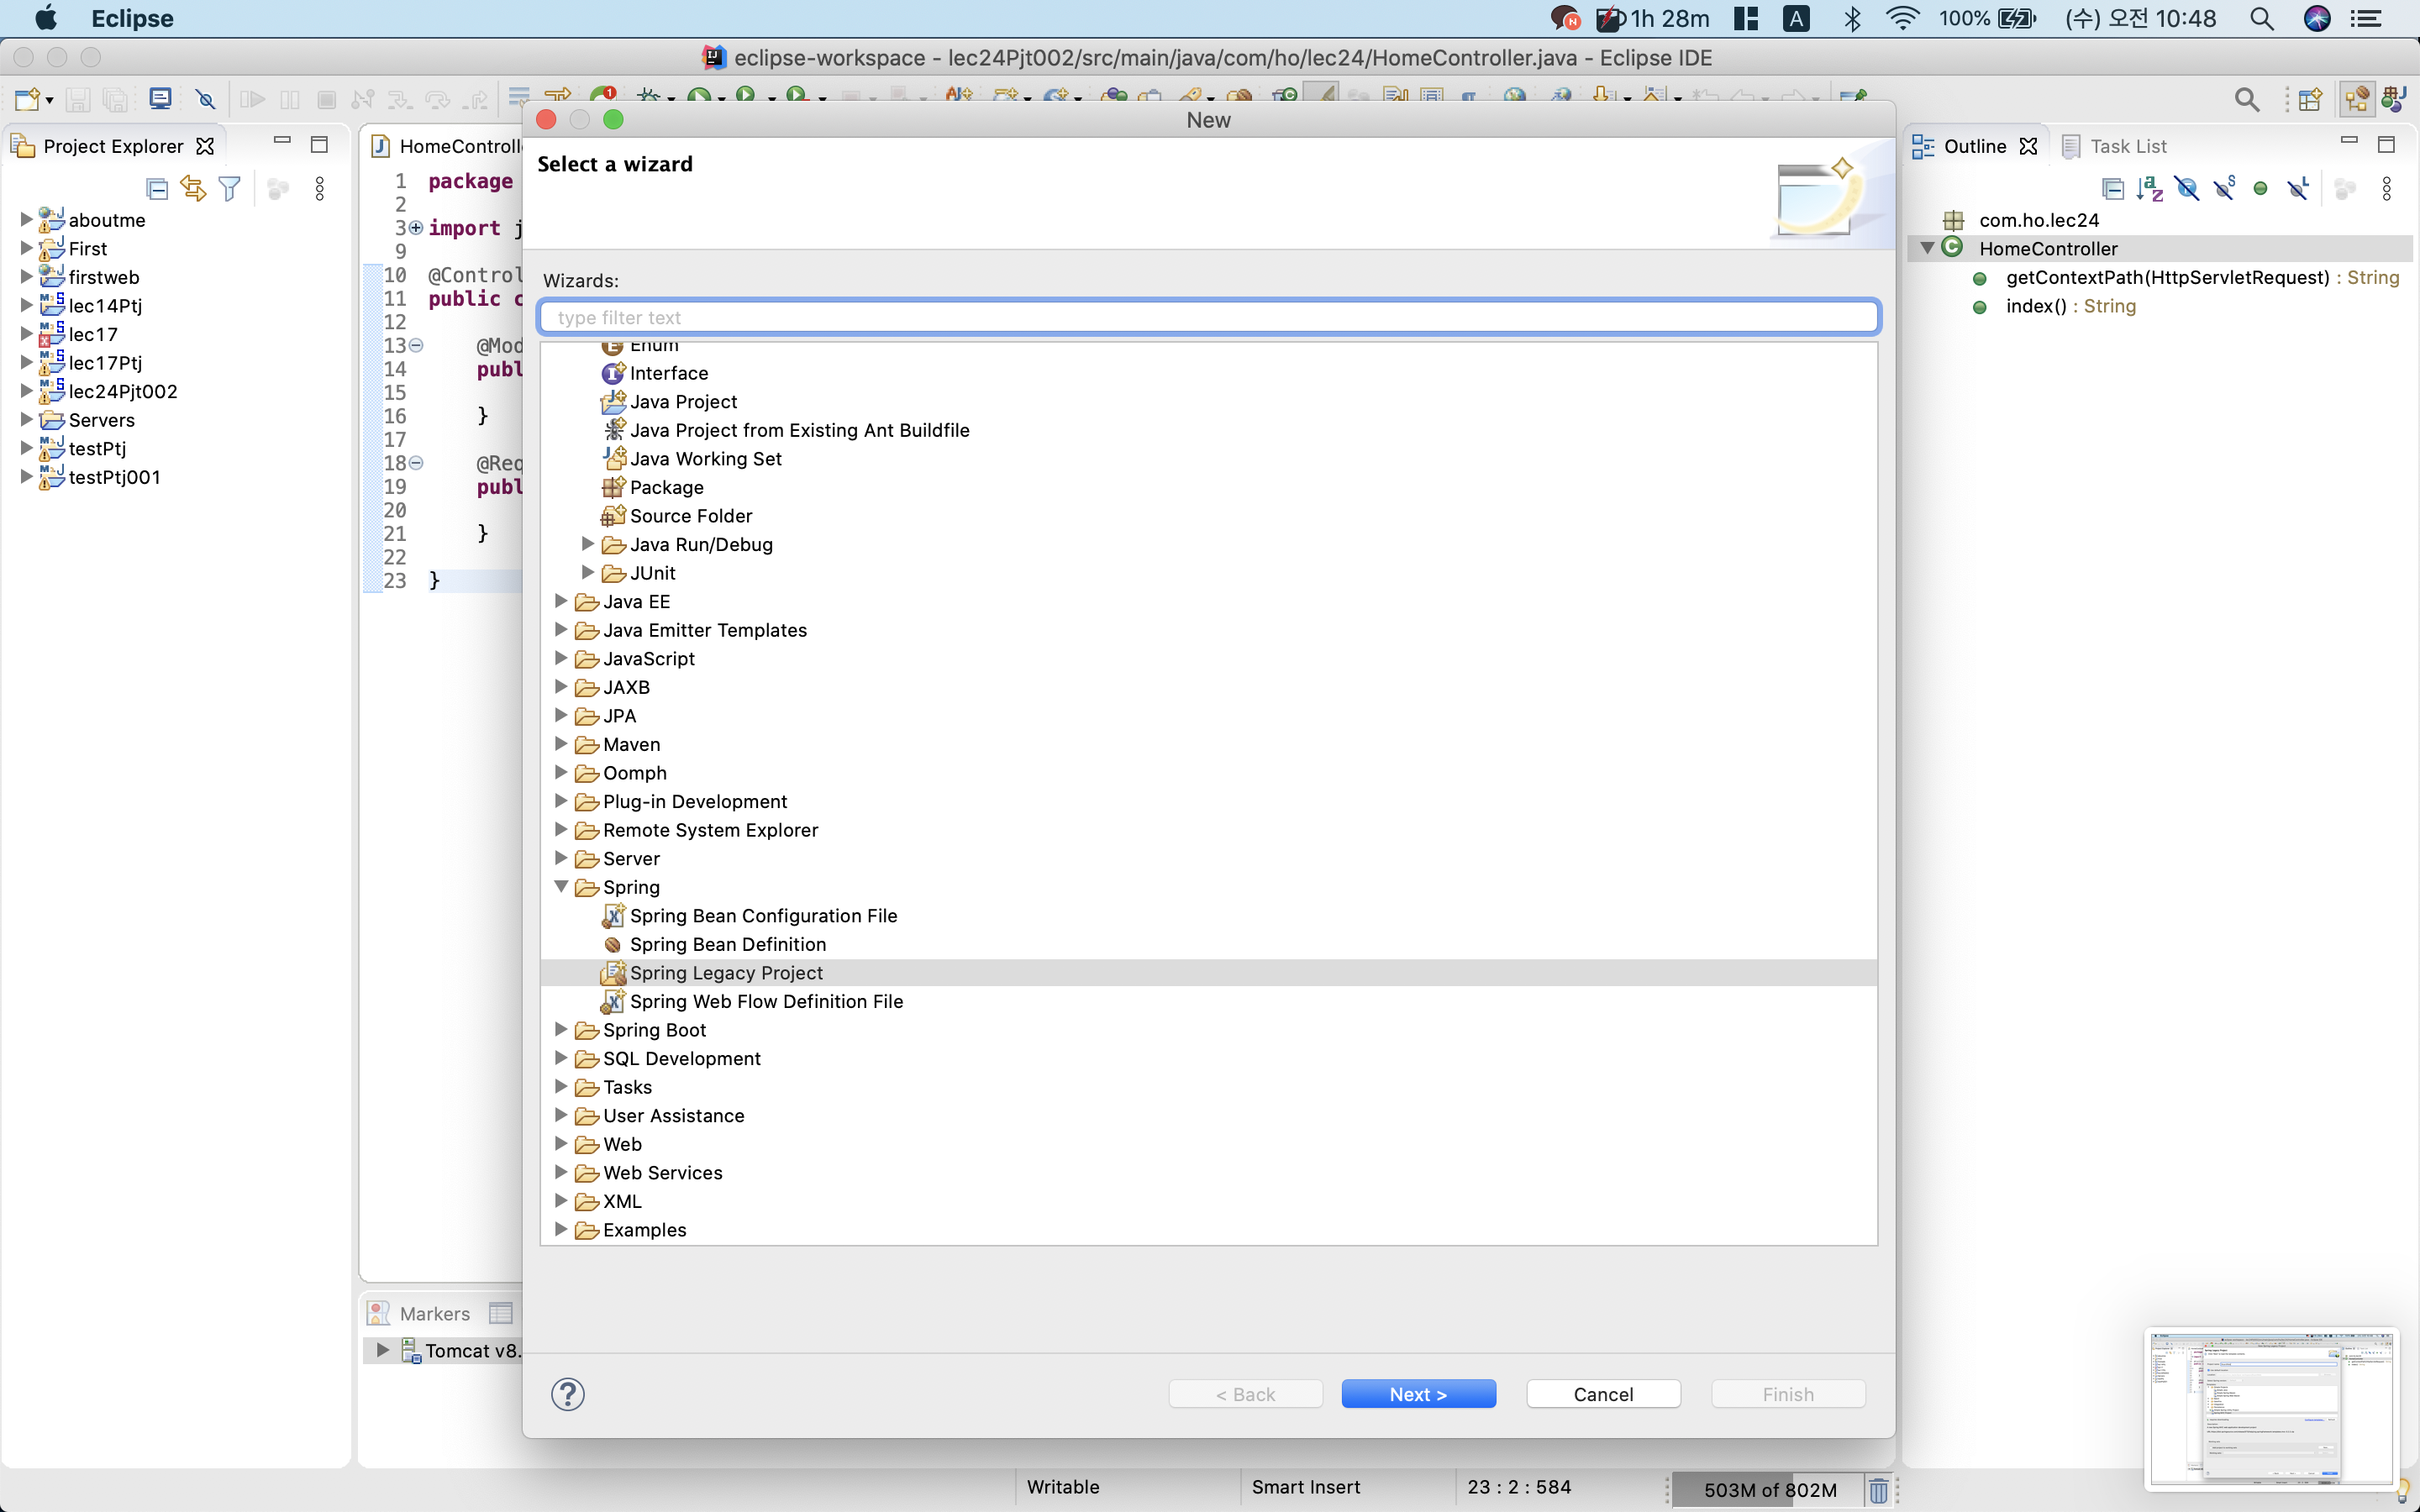Switch to the Task List tab

[x=2127, y=146]
